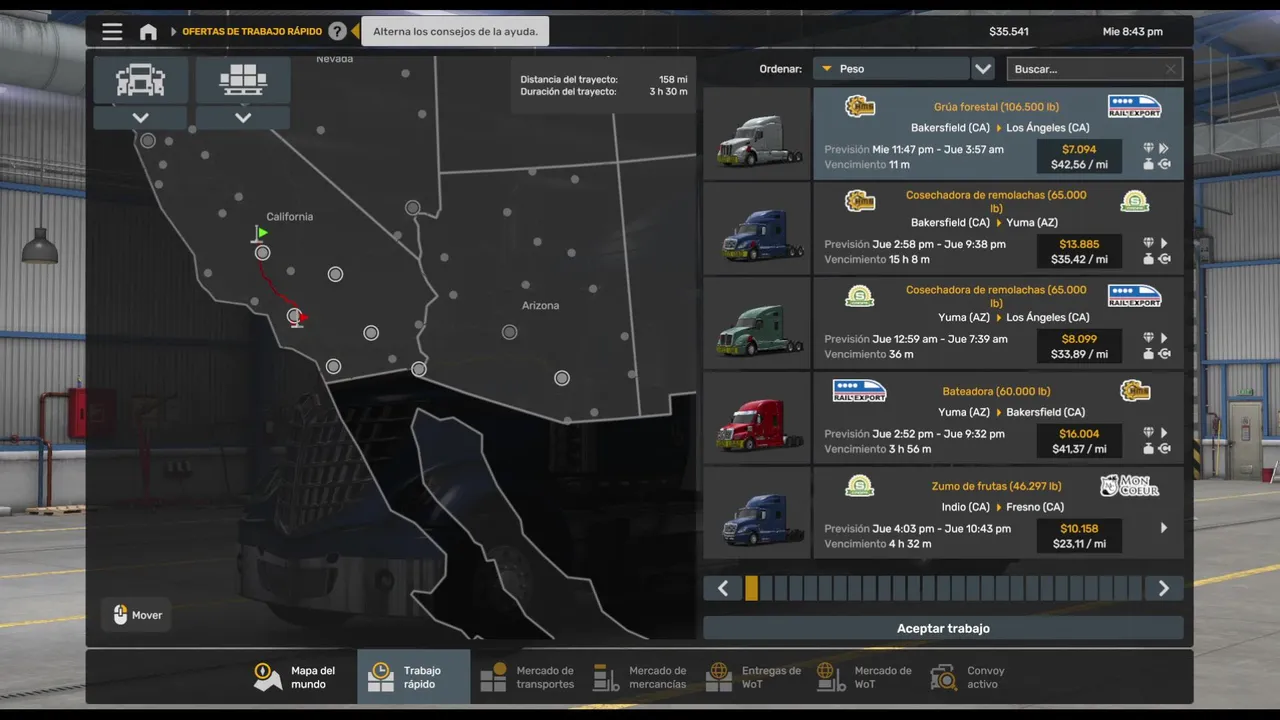Screen dimensions: 1280x720
Task: Select the Grúa forestal (106.500 lb) job title
Action: click(996, 107)
